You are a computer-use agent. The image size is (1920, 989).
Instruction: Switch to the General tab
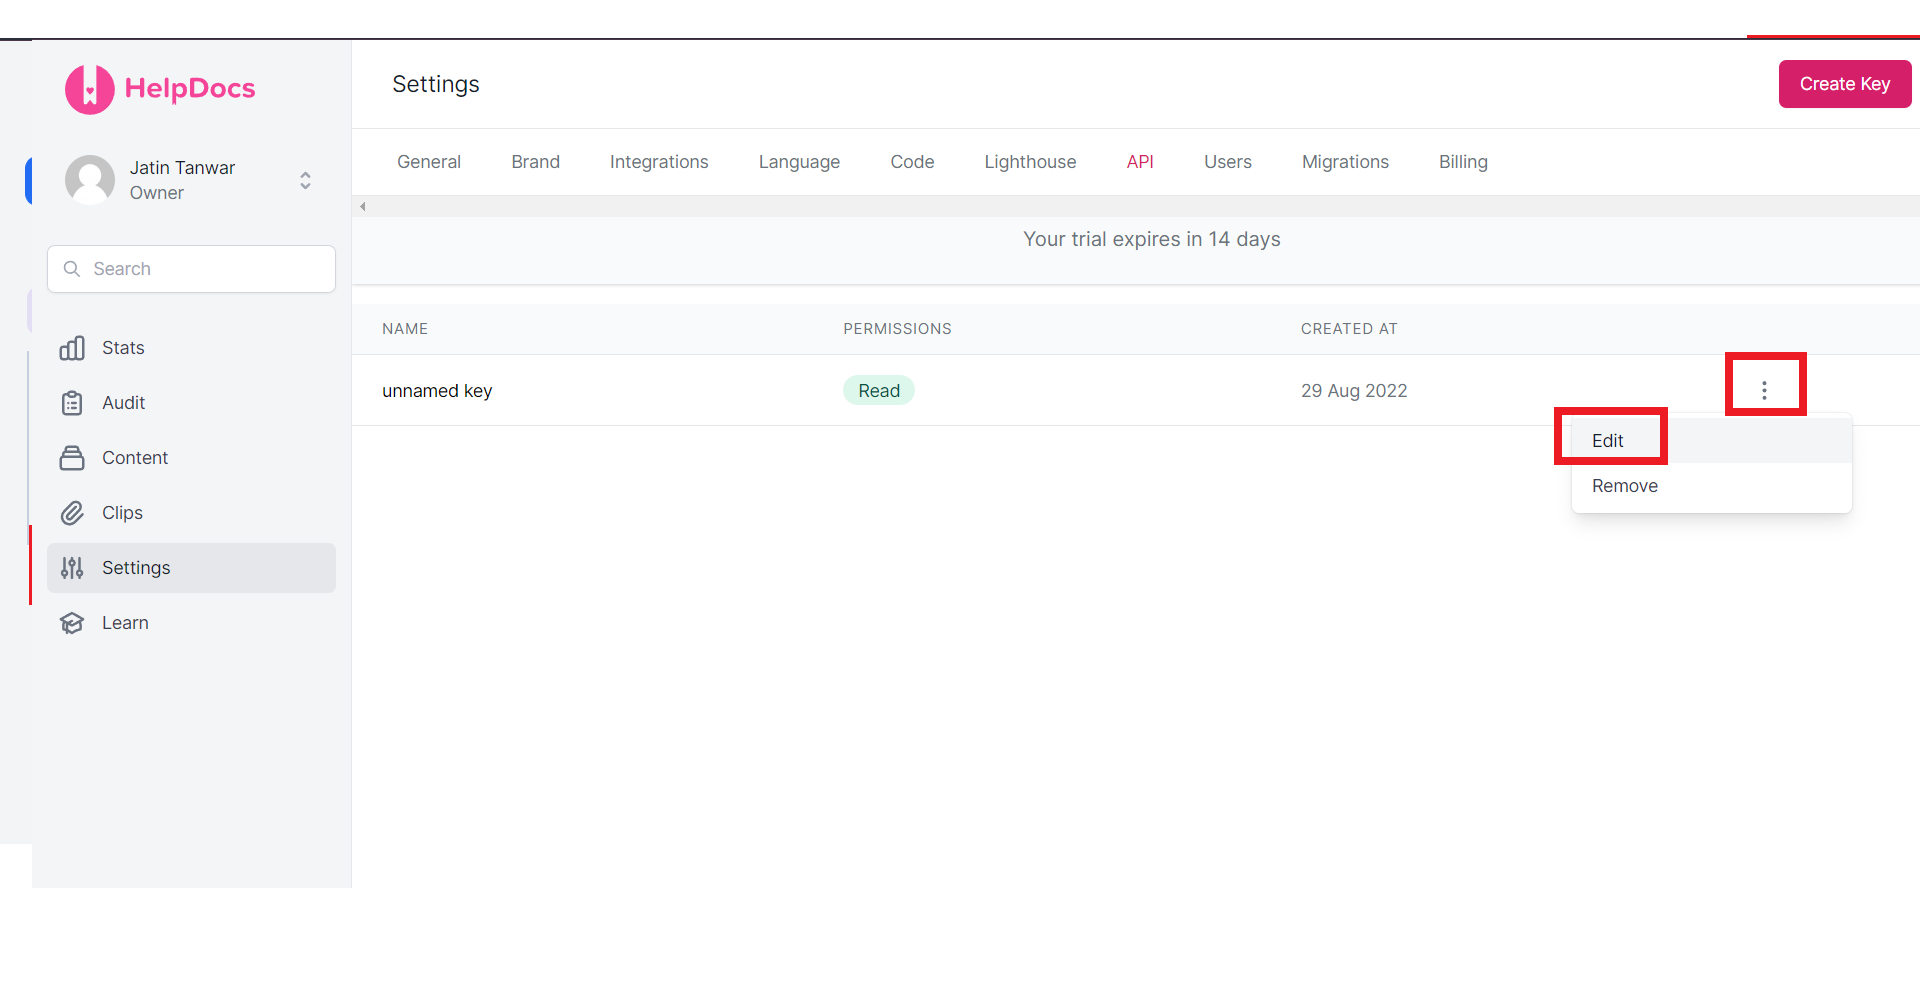click(x=429, y=162)
